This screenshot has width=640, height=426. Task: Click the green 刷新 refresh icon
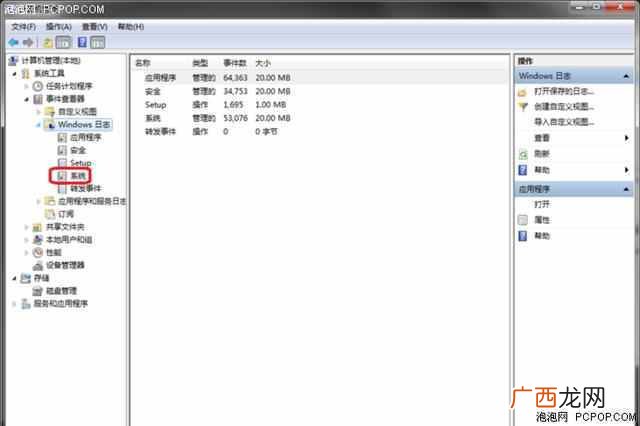[x=523, y=154]
